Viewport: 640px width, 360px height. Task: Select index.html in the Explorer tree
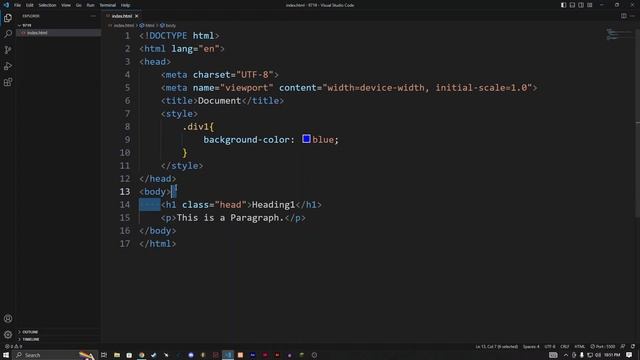pos(58,33)
